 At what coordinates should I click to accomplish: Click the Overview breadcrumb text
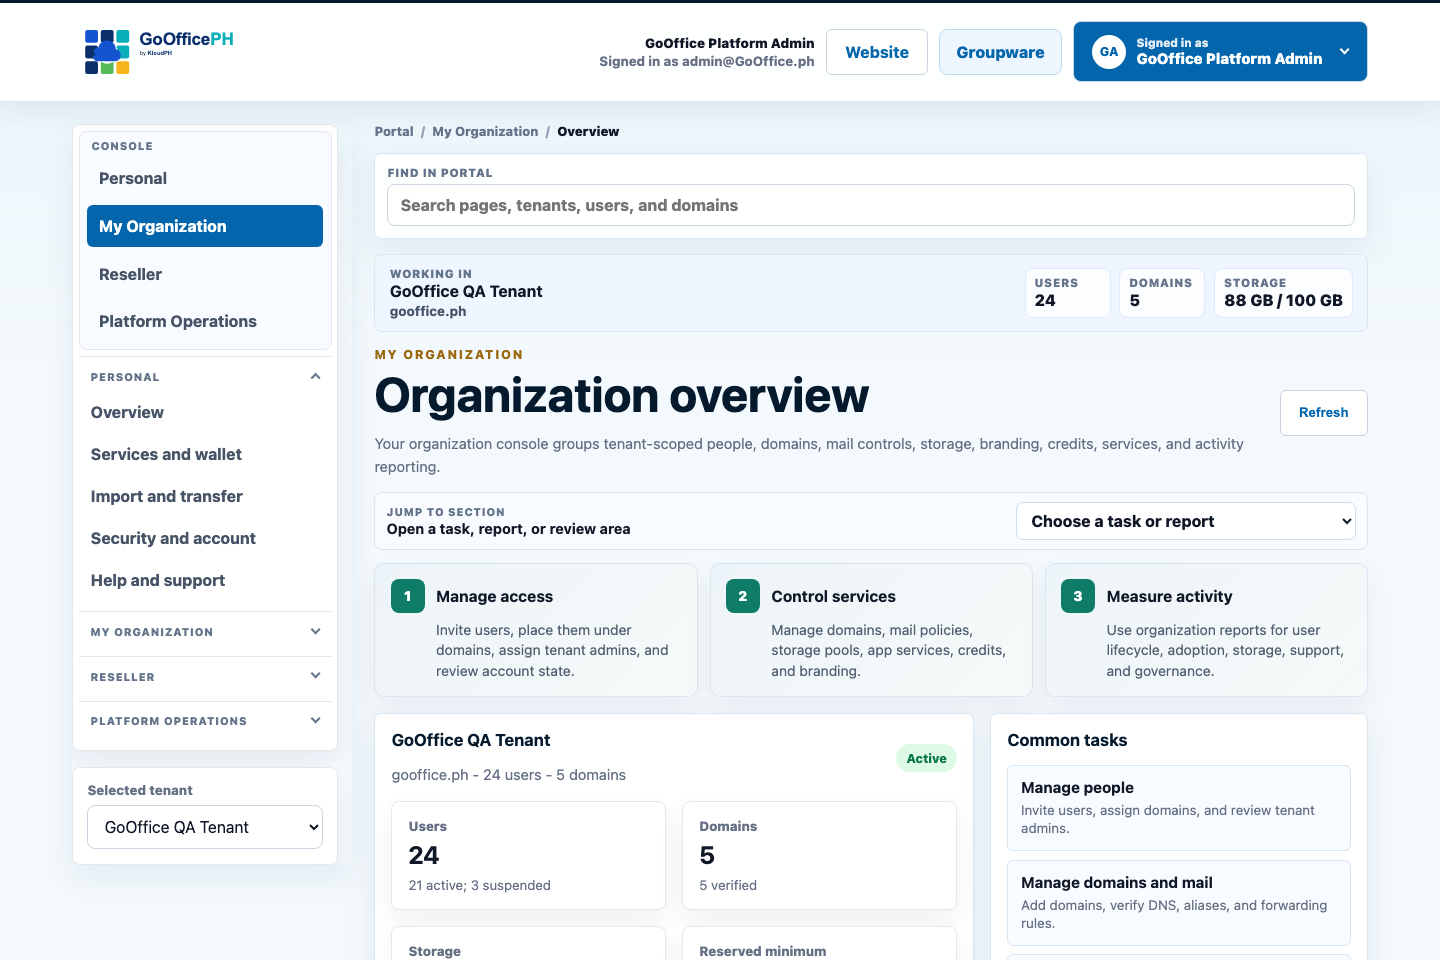tap(588, 131)
